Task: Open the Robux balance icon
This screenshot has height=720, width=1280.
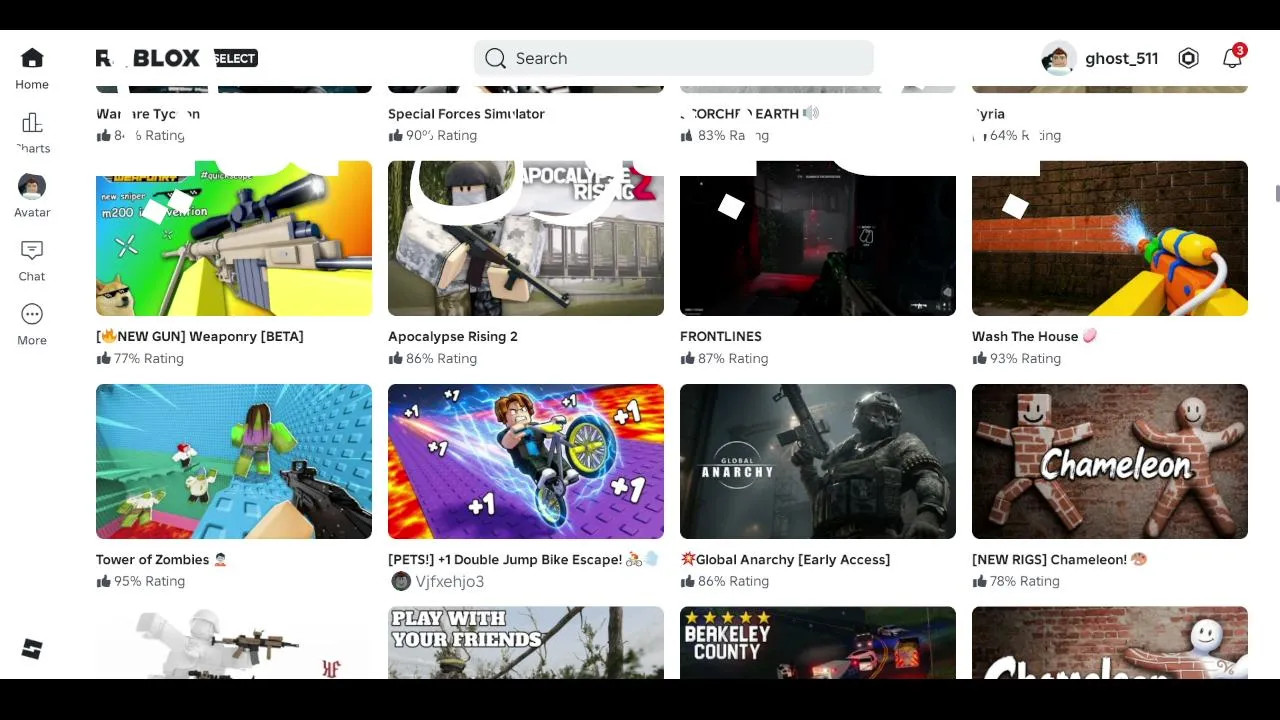Action: point(1188,58)
